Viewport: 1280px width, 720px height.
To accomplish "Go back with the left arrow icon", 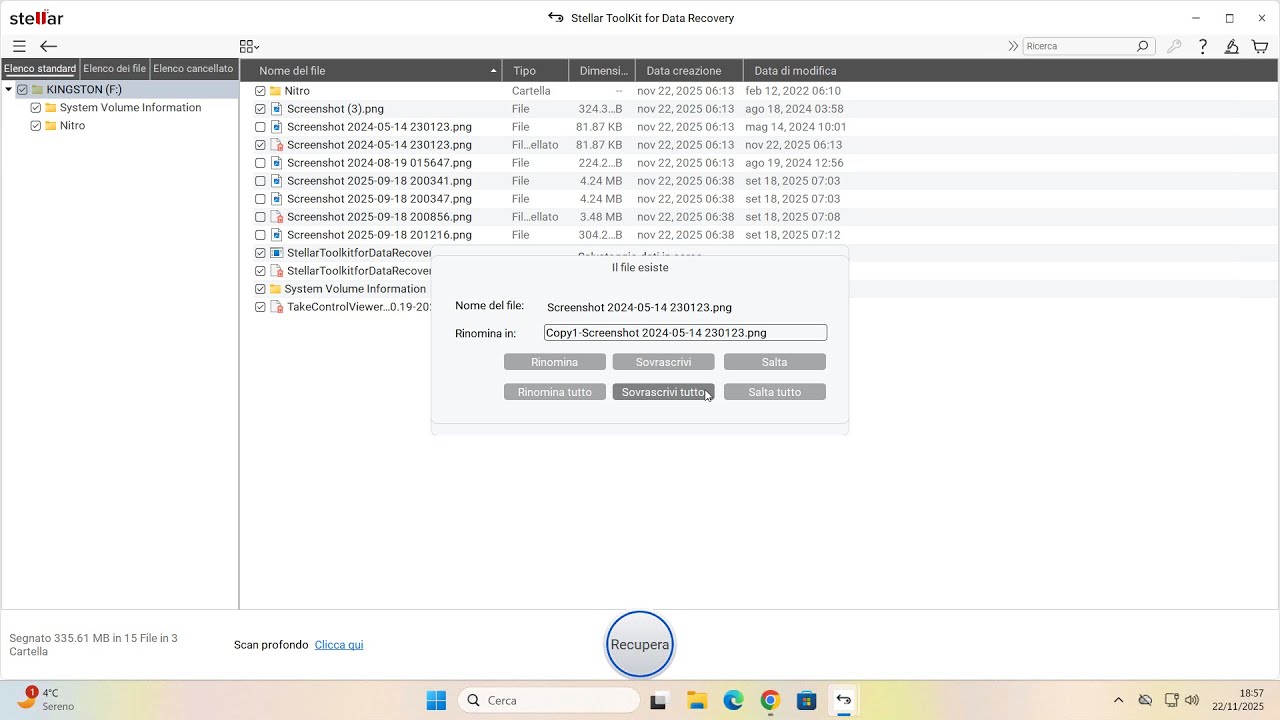I will click(x=48, y=46).
